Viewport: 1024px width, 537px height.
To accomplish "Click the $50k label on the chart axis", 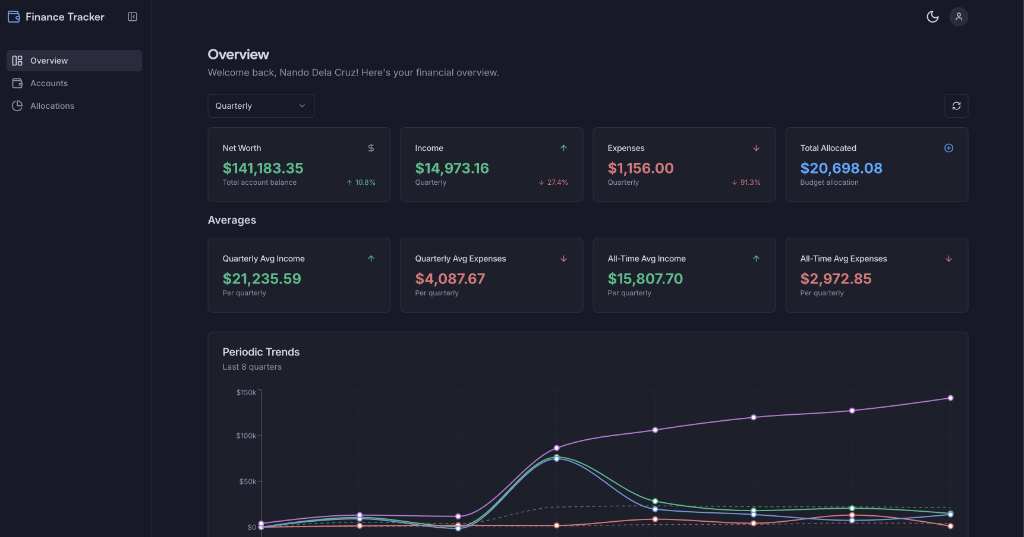I will [x=248, y=481].
